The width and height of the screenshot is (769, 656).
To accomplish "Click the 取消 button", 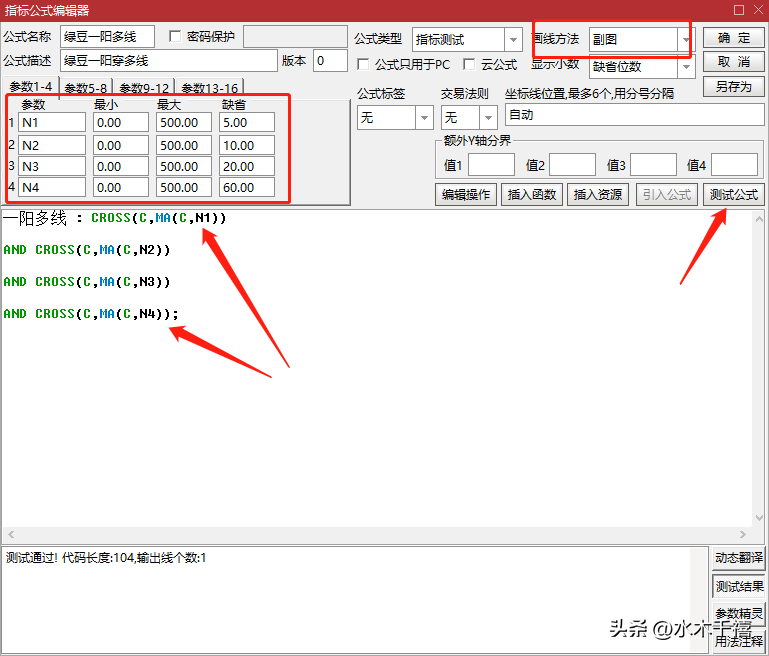I will (734, 62).
